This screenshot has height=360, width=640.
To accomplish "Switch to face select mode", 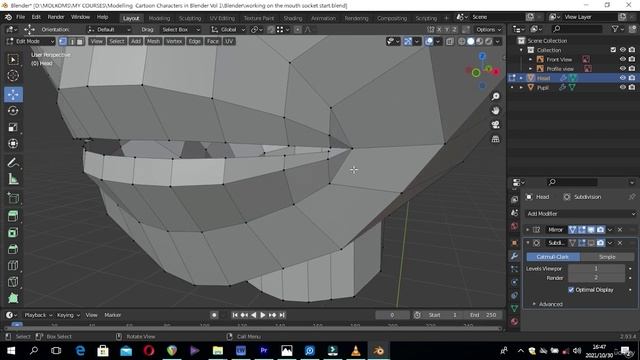I will 80,41.
